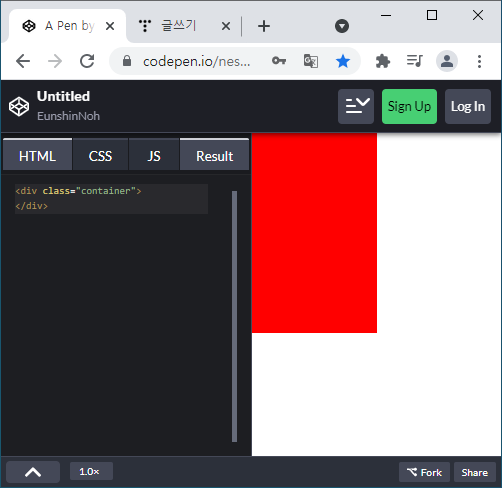Click the blue bookmark star
502x488 pixels.
point(343,61)
